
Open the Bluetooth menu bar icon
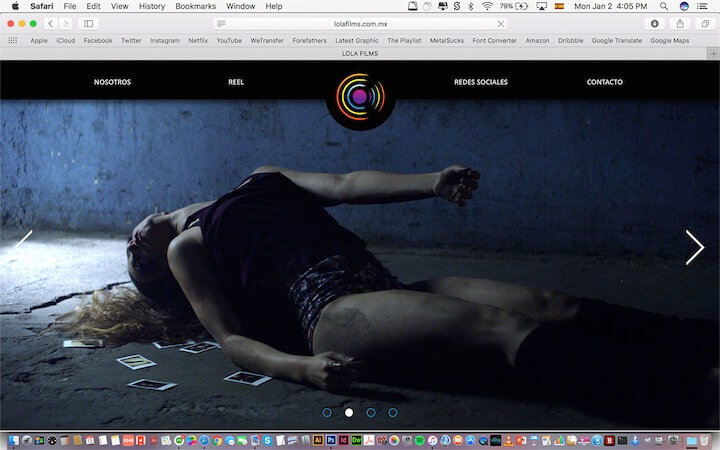(471, 6)
